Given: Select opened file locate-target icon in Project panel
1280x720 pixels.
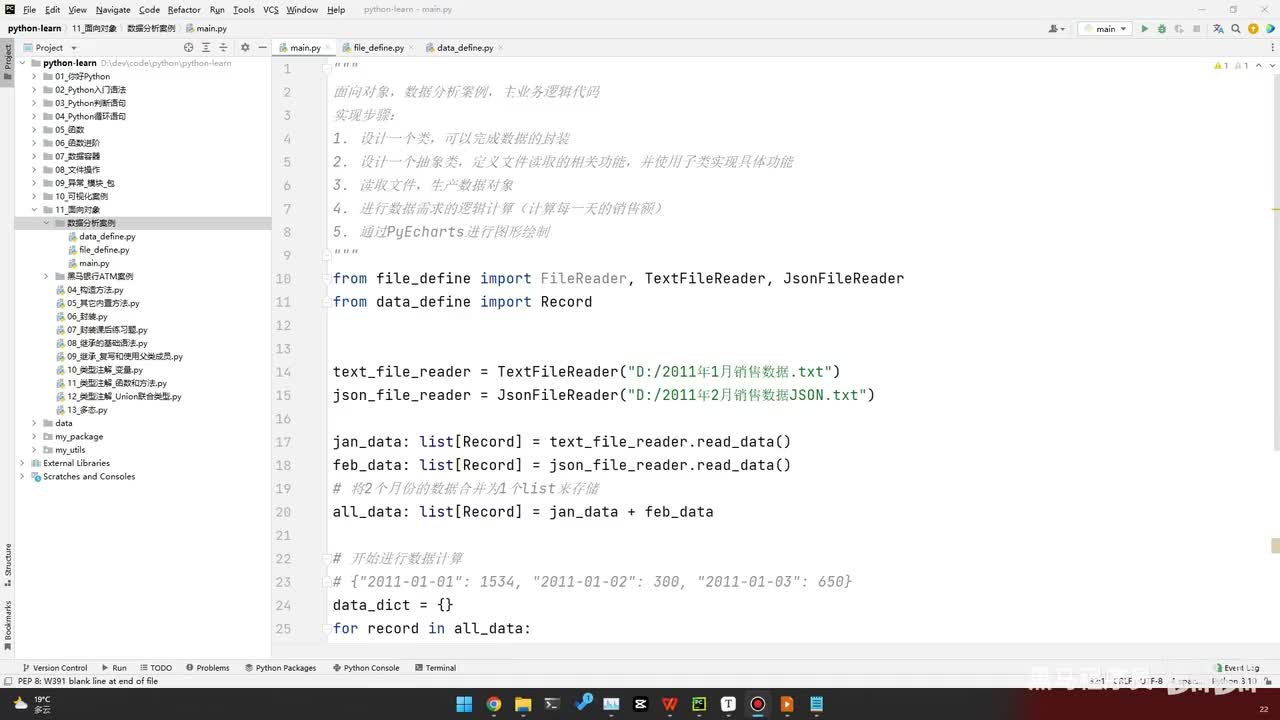Looking at the screenshot, I should [x=188, y=47].
